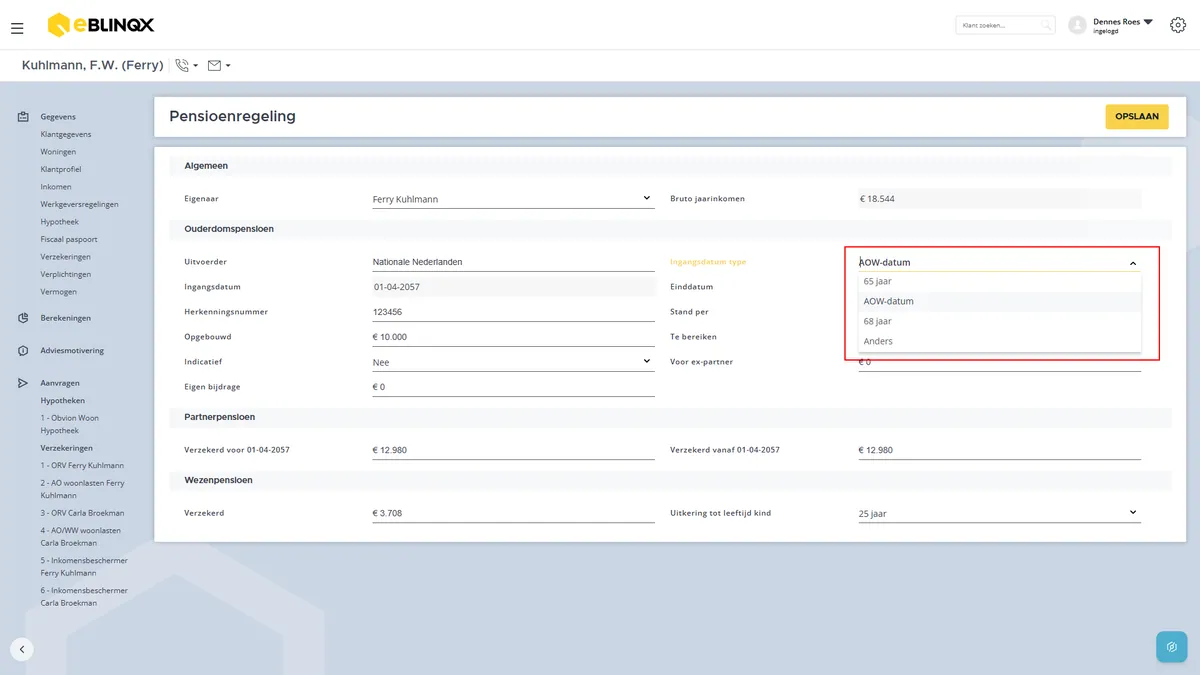Open the Eigenaar dropdown
The image size is (1200, 675).
(513, 199)
